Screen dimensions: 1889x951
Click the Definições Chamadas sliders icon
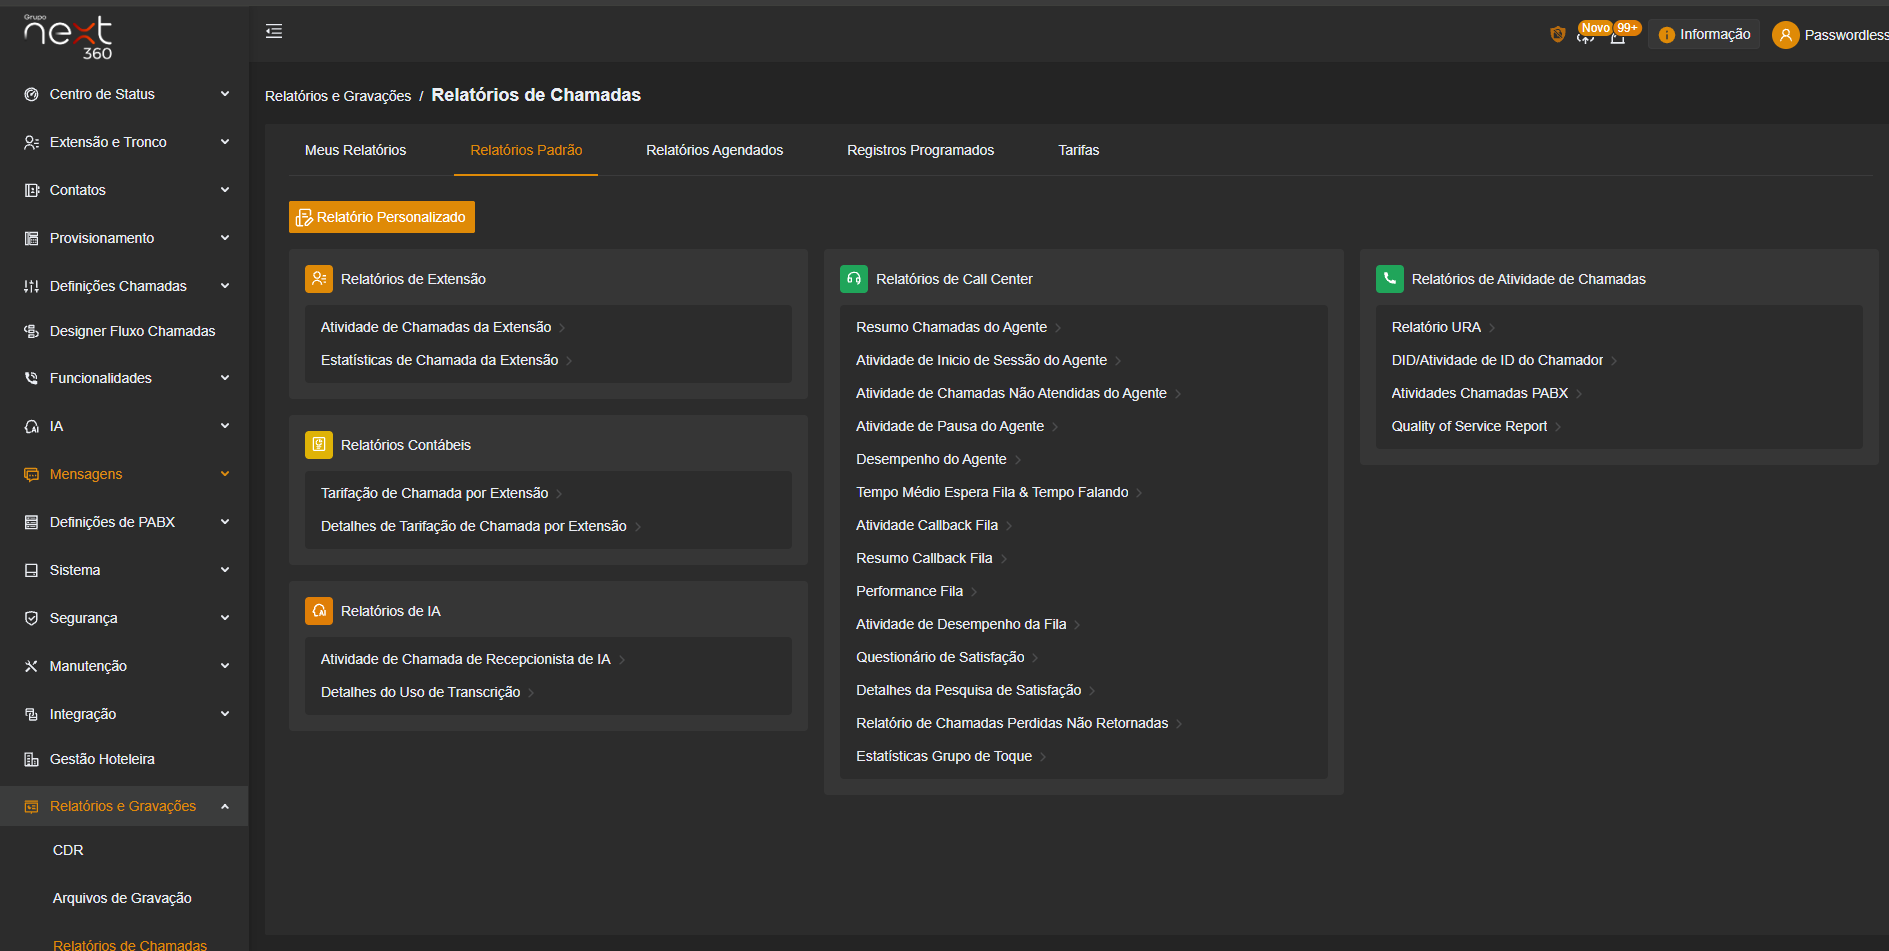(31, 286)
